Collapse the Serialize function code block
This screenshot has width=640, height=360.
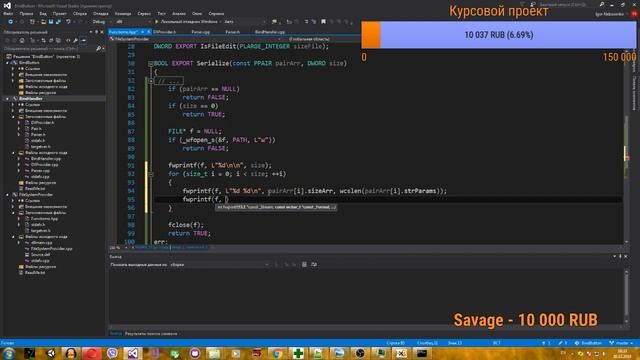pos(151,64)
